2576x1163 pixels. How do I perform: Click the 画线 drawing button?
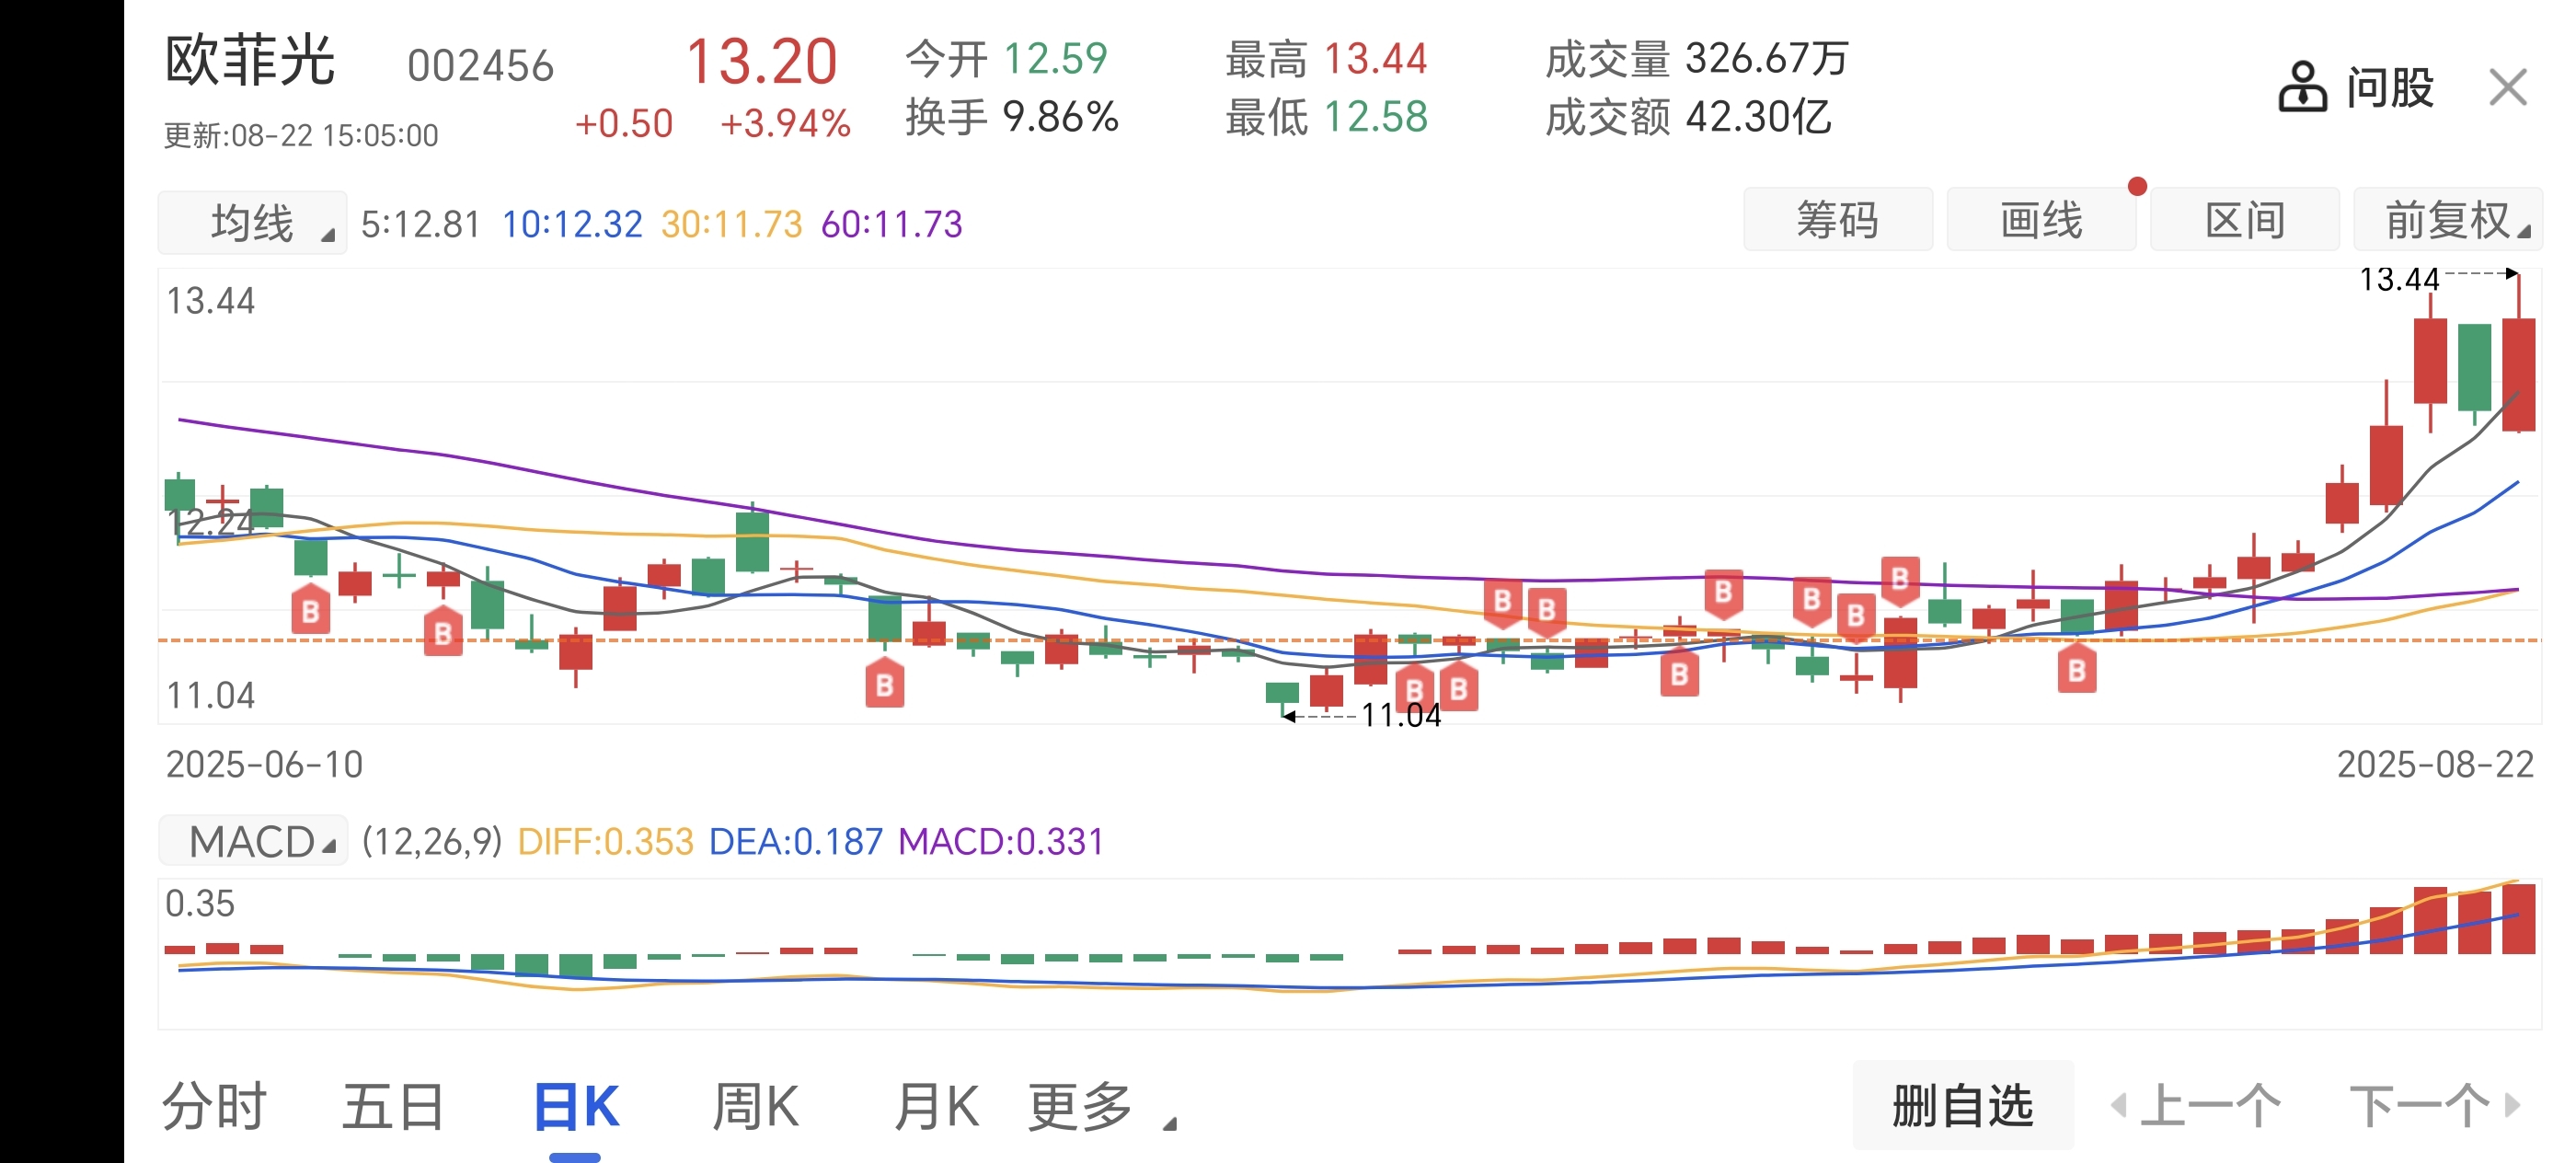click(x=2041, y=219)
